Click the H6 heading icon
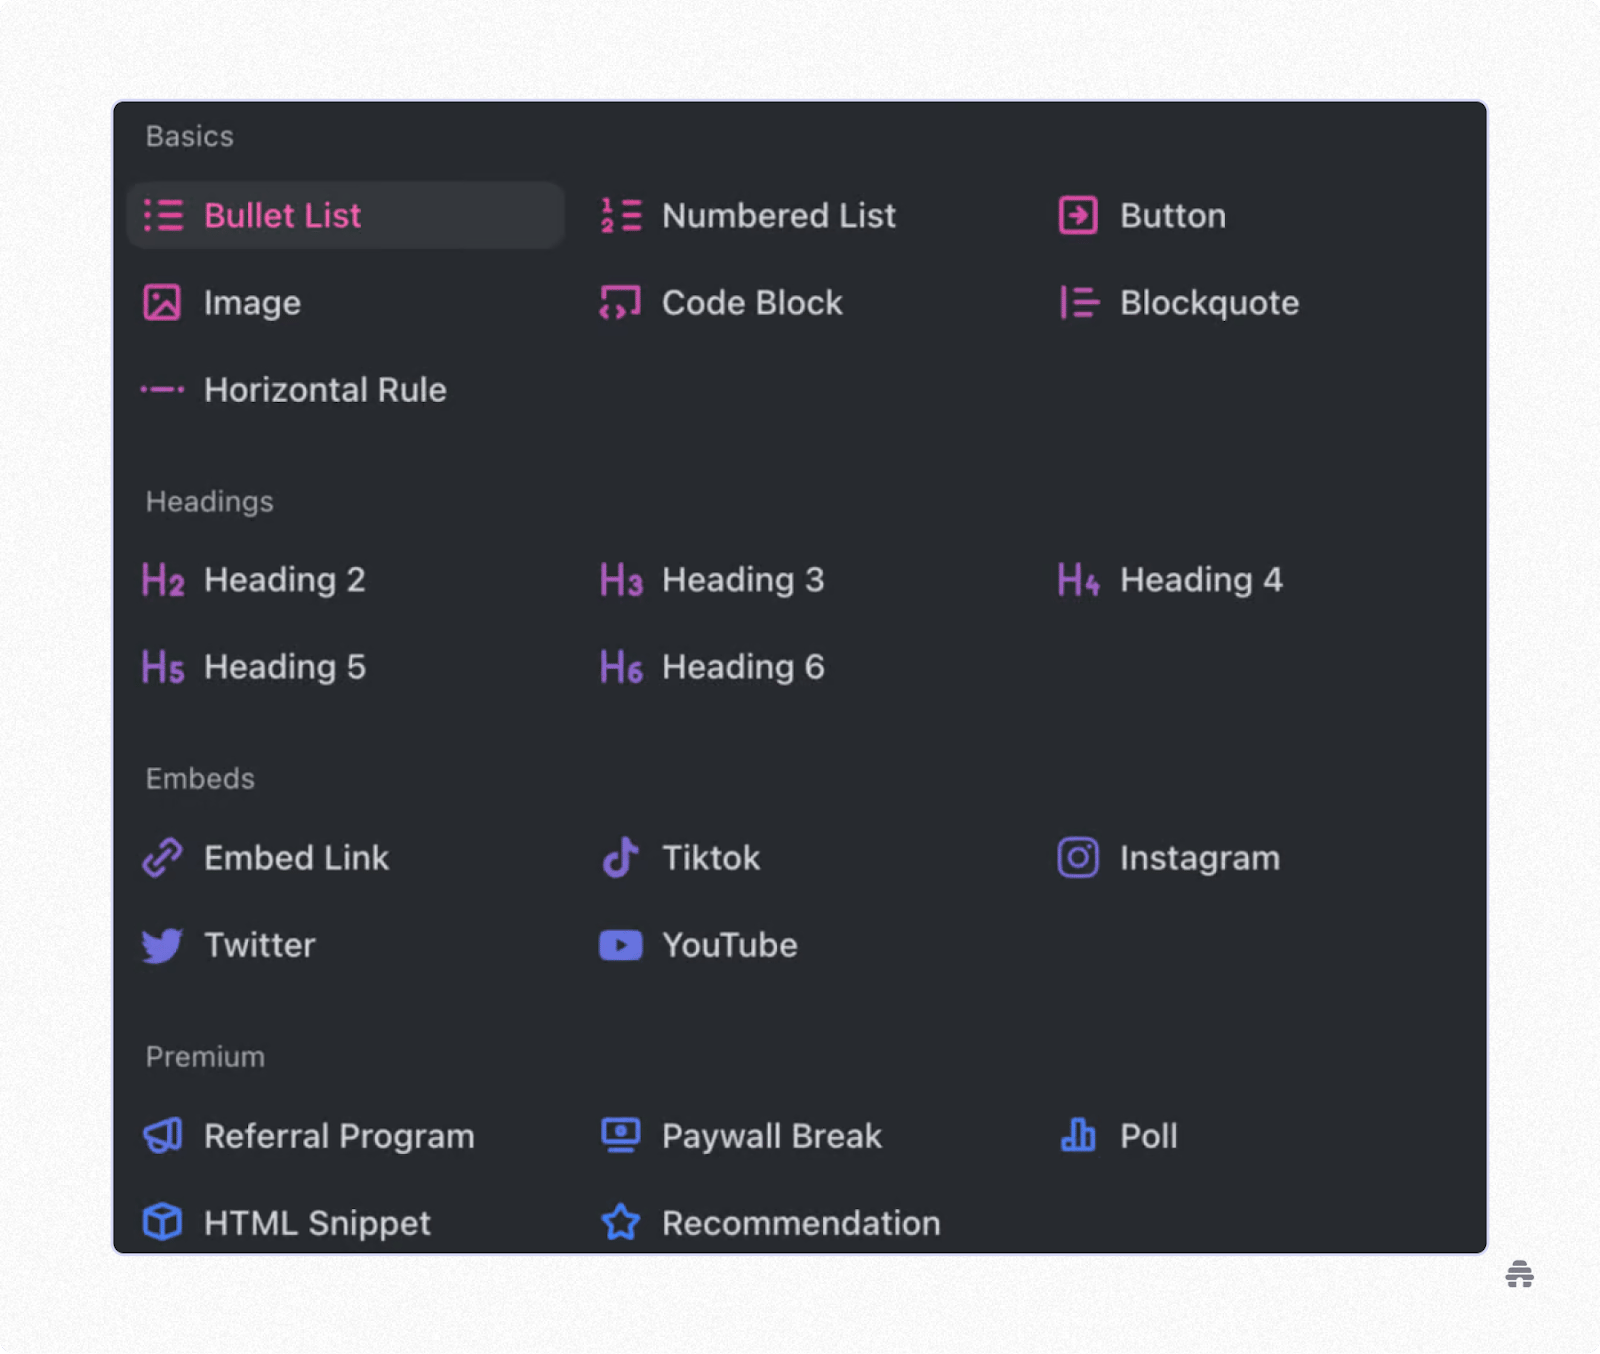 [x=621, y=667]
